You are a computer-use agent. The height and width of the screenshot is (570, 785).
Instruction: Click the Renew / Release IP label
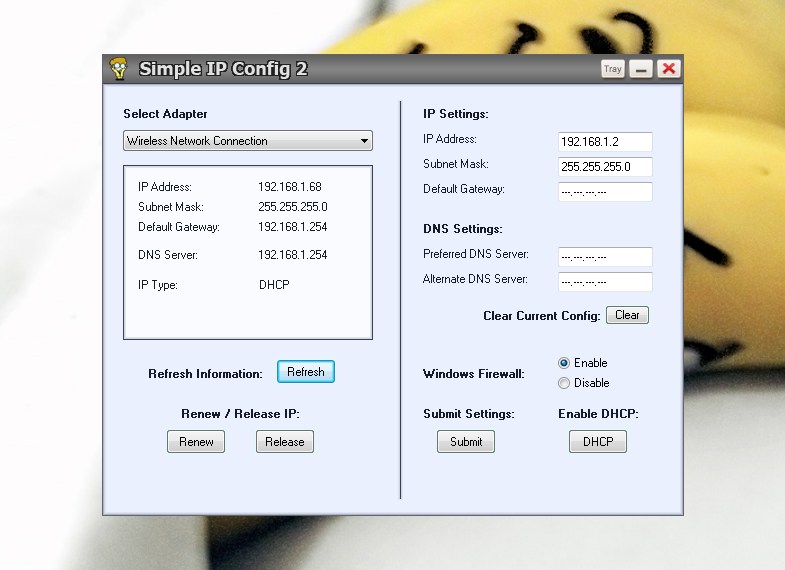pos(240,414)
